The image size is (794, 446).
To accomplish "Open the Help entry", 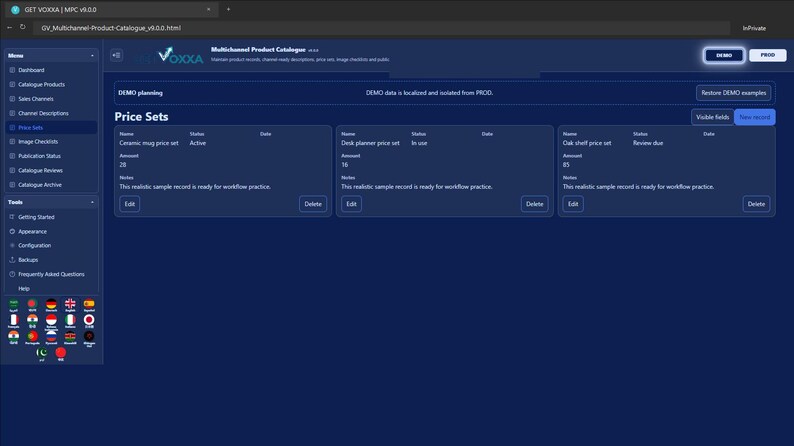I will click(51, 289).
